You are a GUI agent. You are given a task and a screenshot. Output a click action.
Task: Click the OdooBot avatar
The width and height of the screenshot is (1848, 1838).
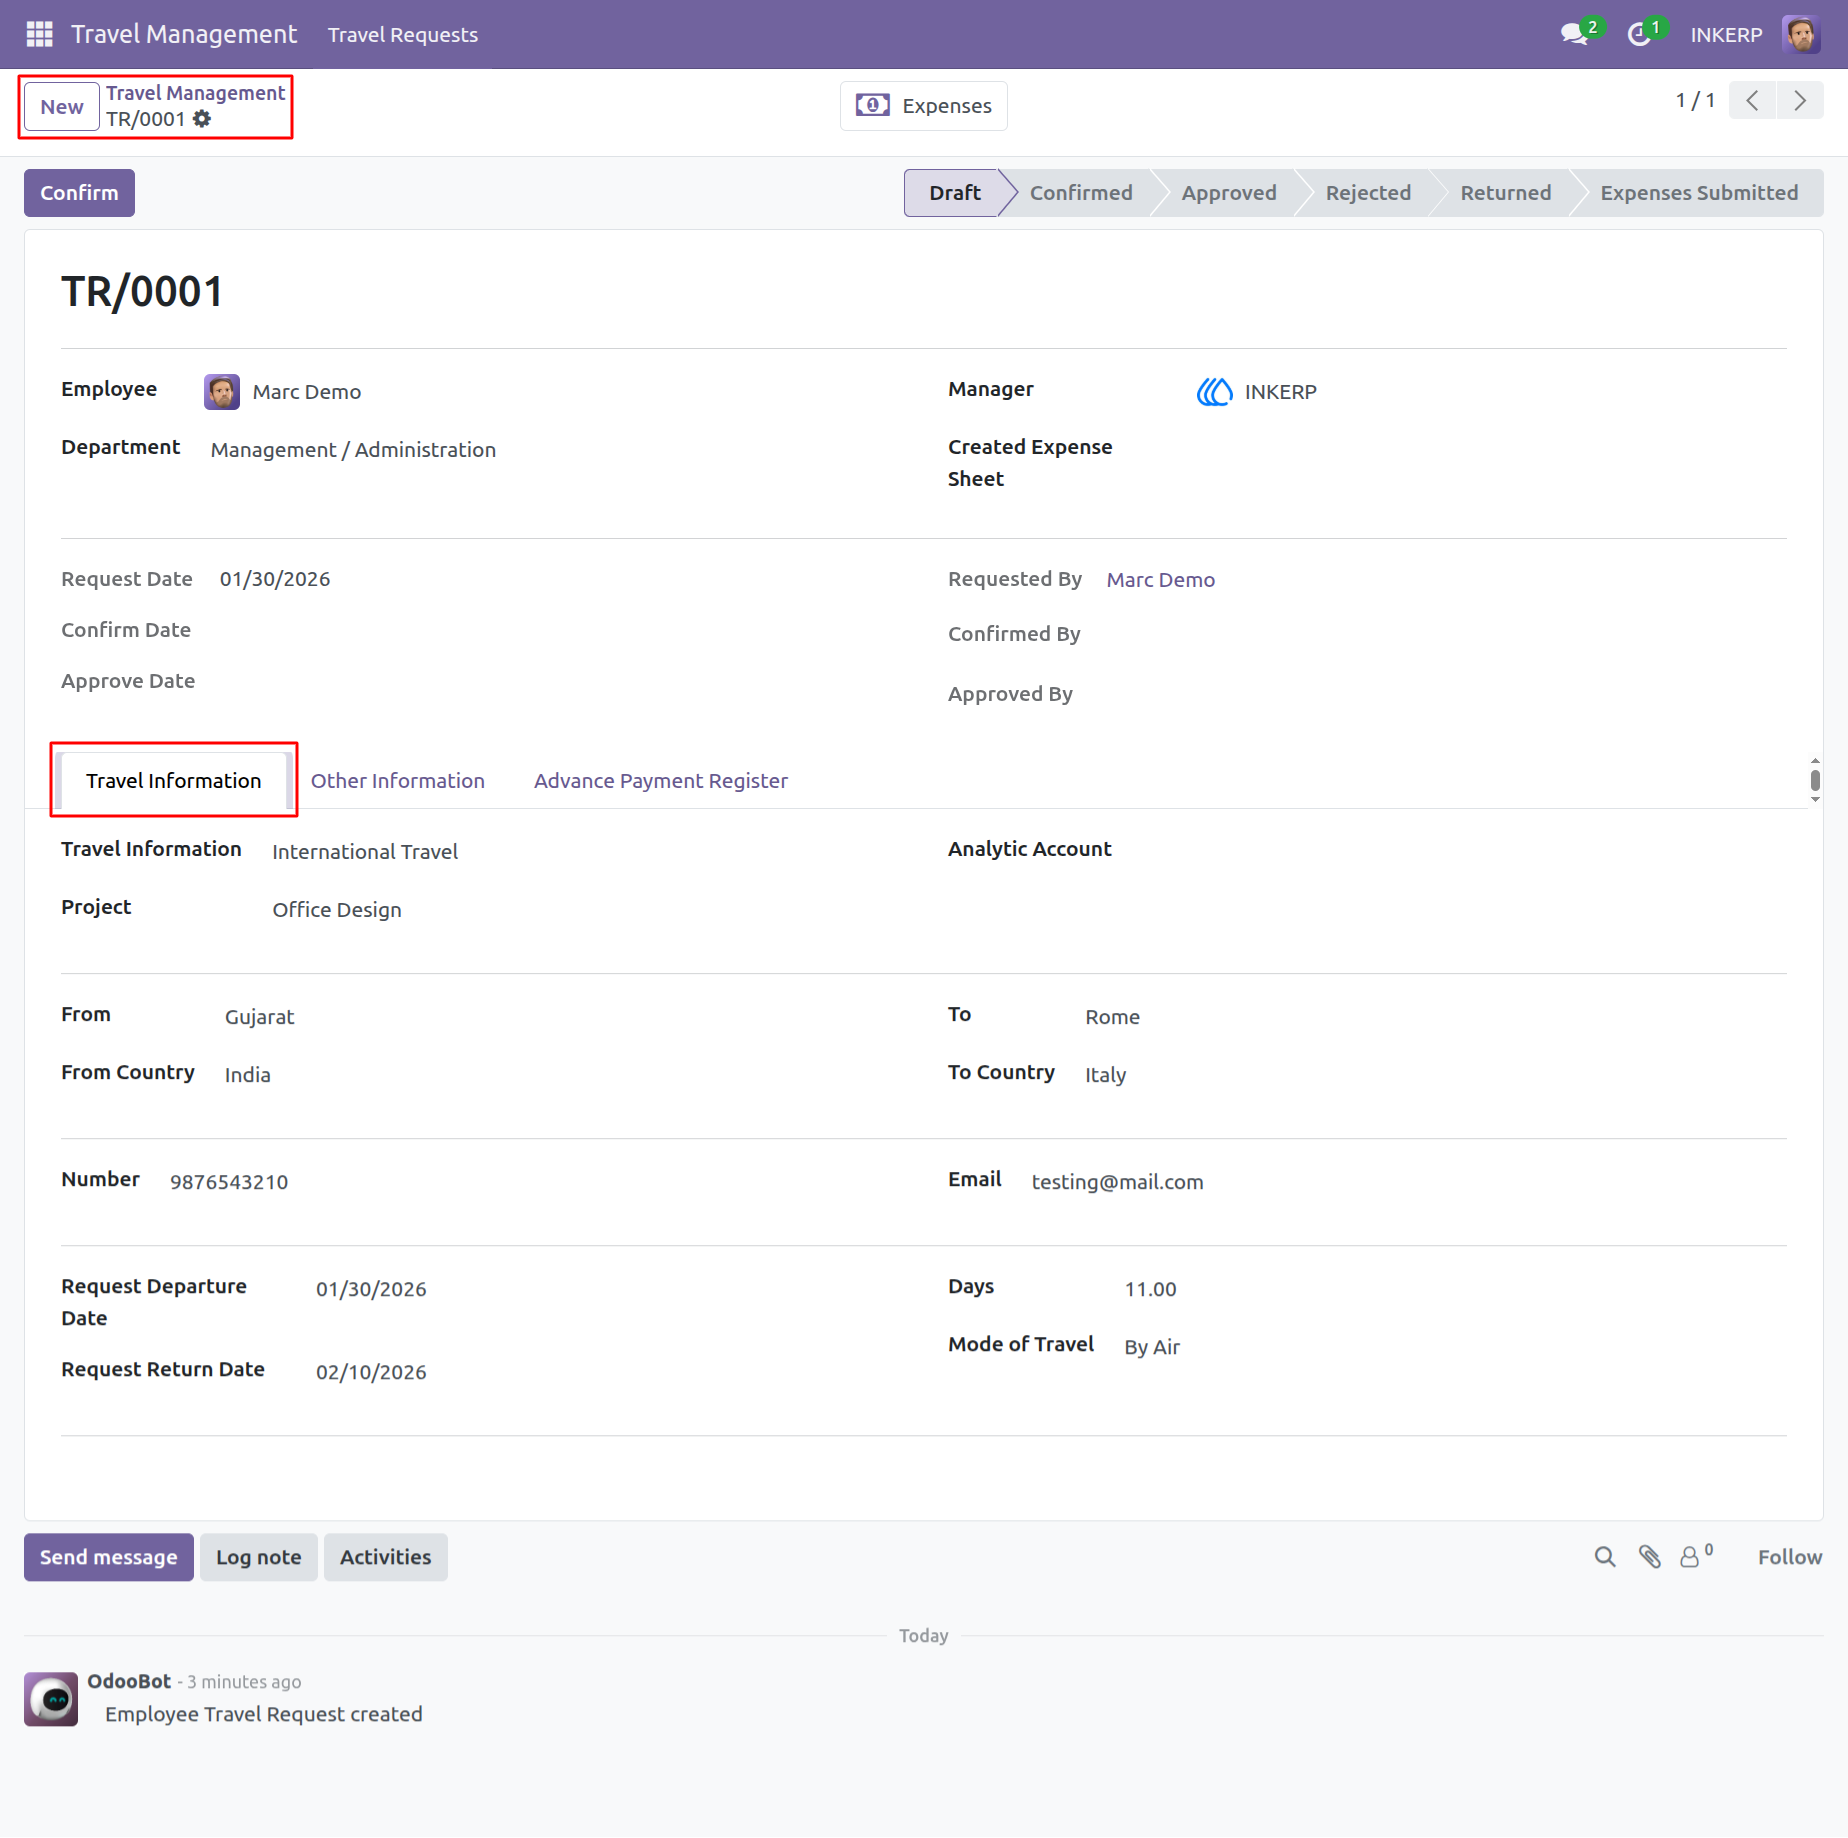[x=51, y=1699]
